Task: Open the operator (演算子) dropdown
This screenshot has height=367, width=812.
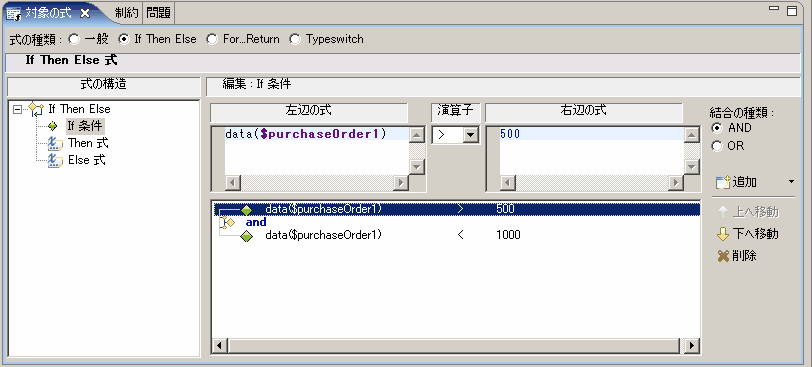Action: click(470, 135)
